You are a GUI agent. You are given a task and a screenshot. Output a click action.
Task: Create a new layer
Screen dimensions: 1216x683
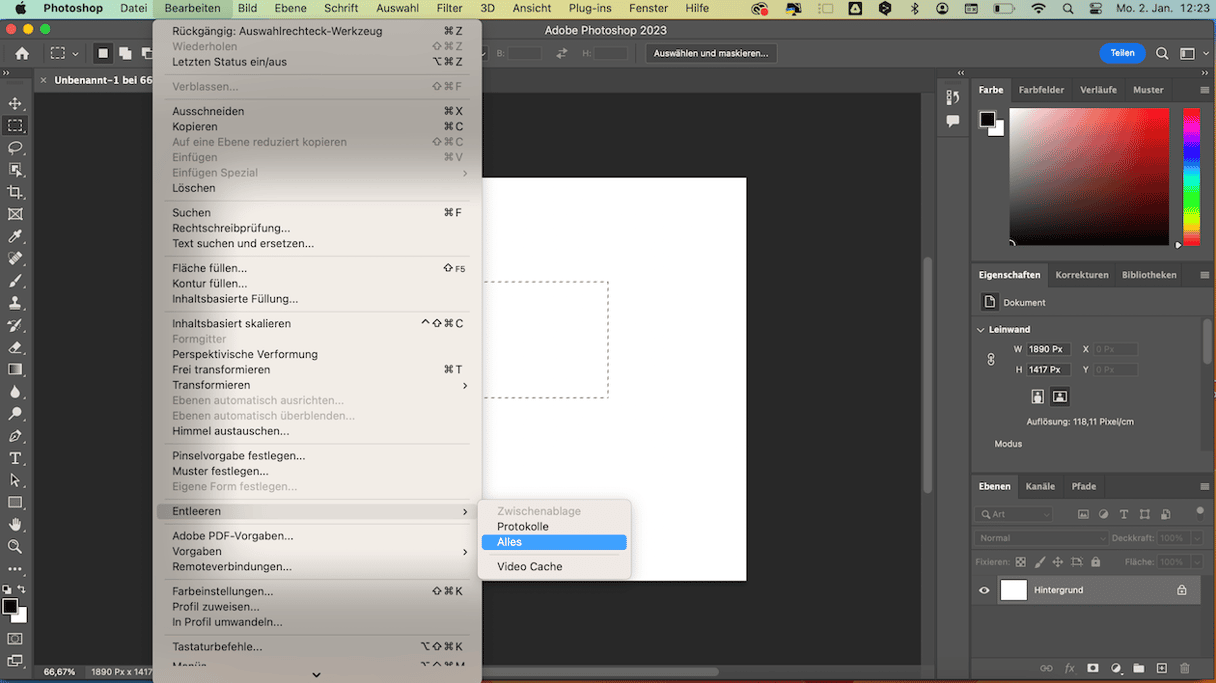click(1162, 668)
